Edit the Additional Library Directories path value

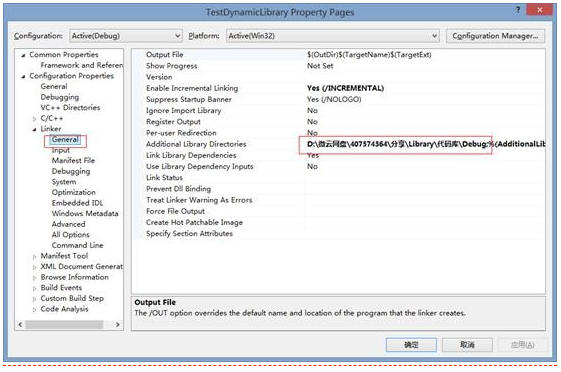(426, 144)
